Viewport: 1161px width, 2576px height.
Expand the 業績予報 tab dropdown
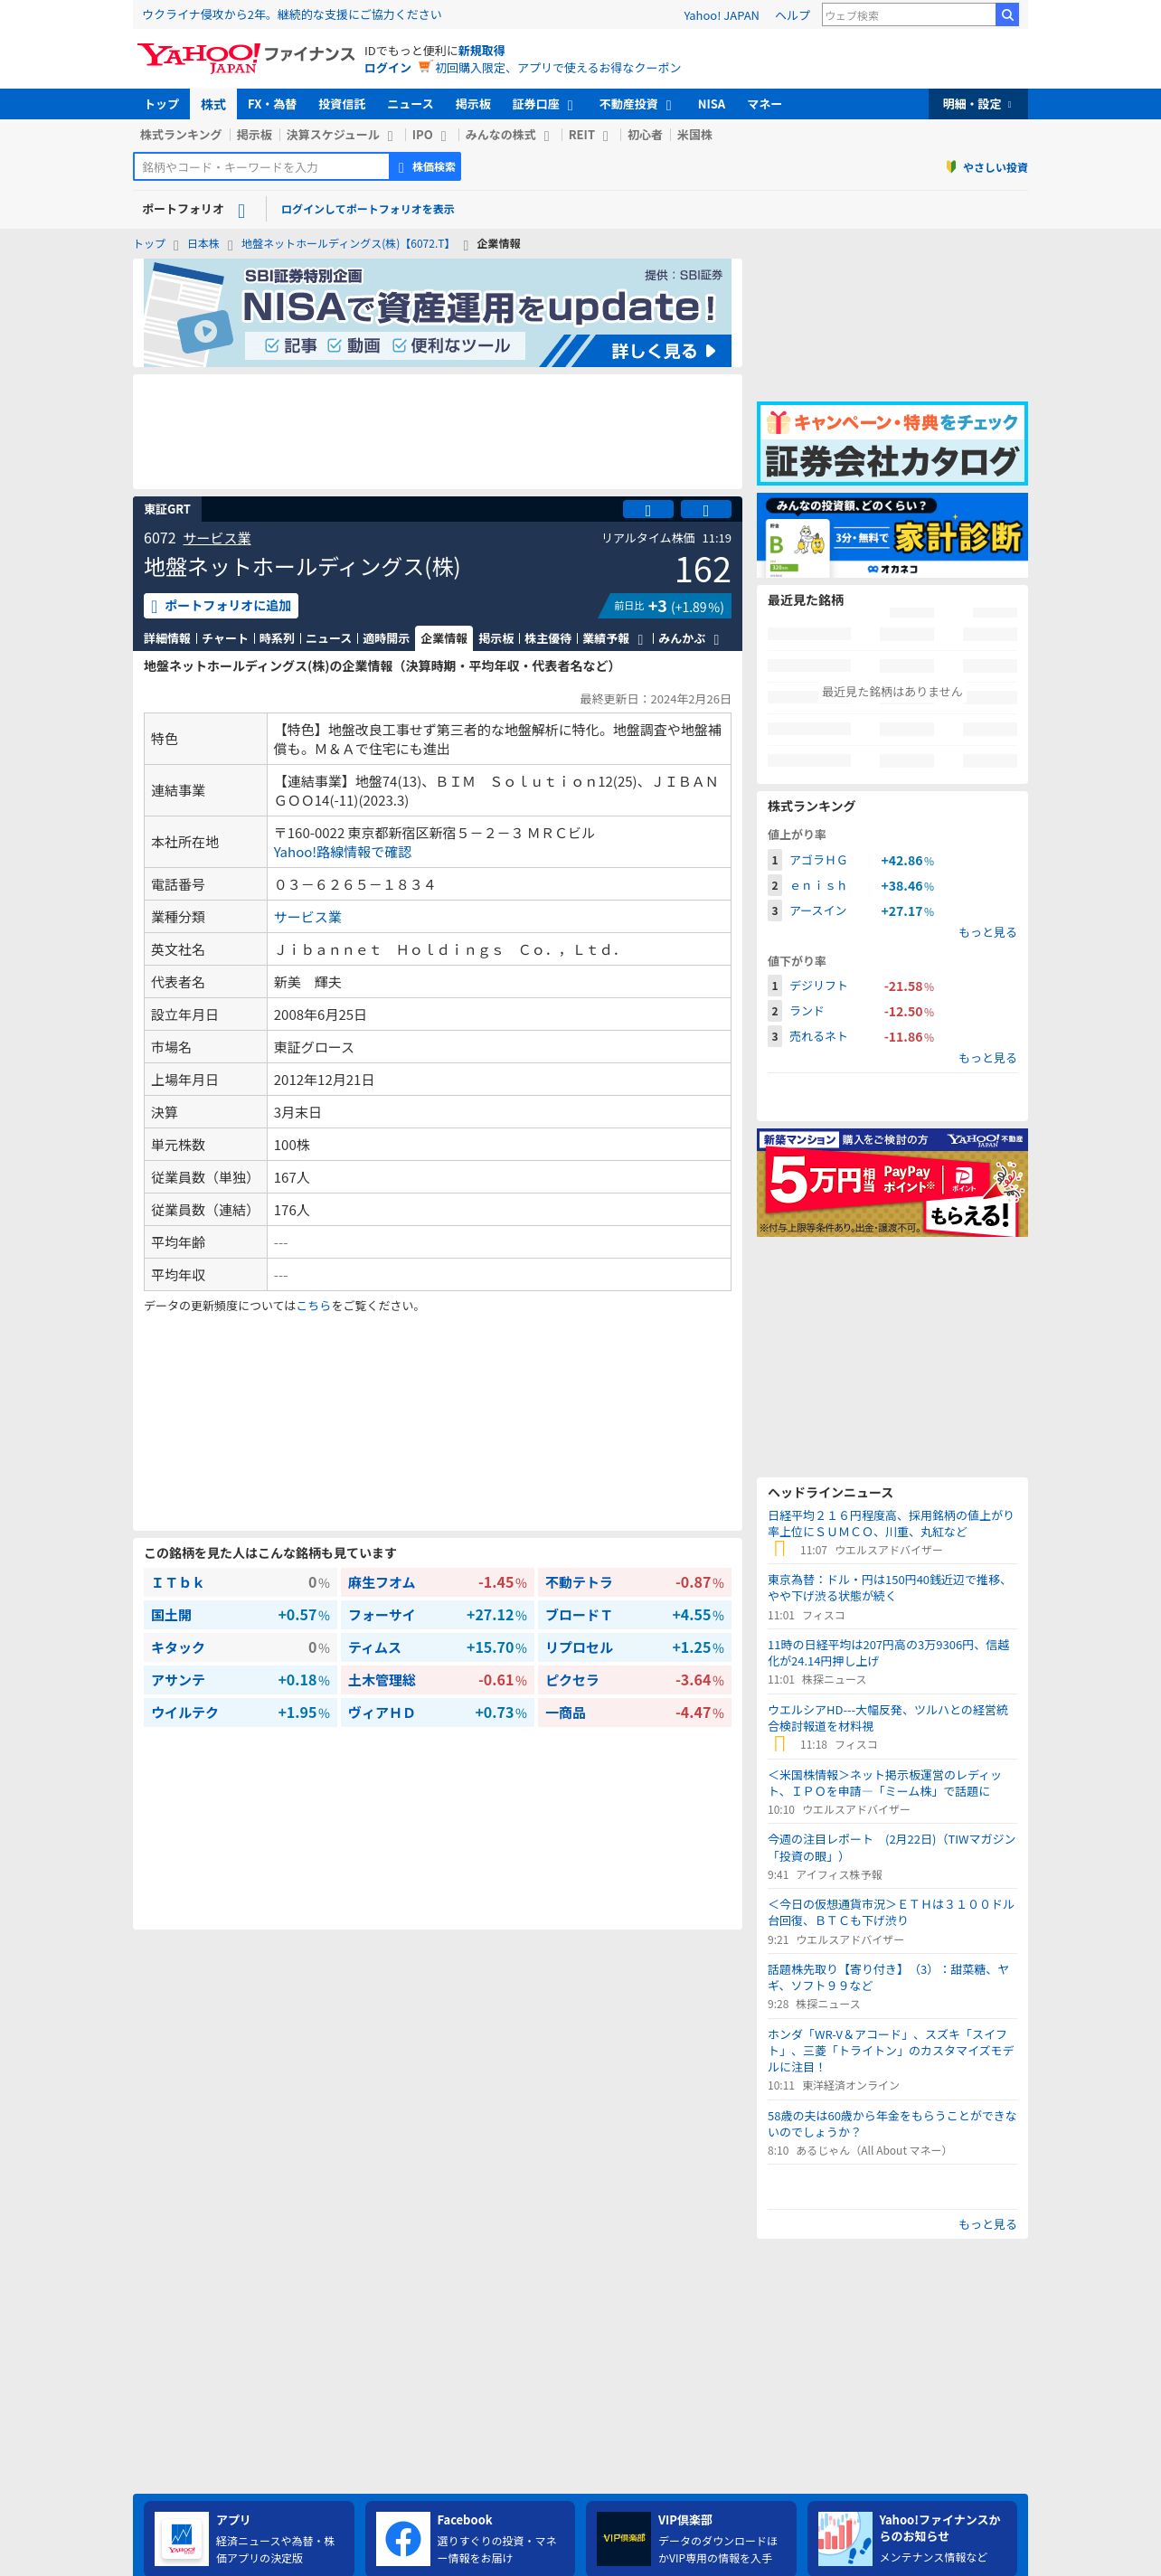(640, 639)
